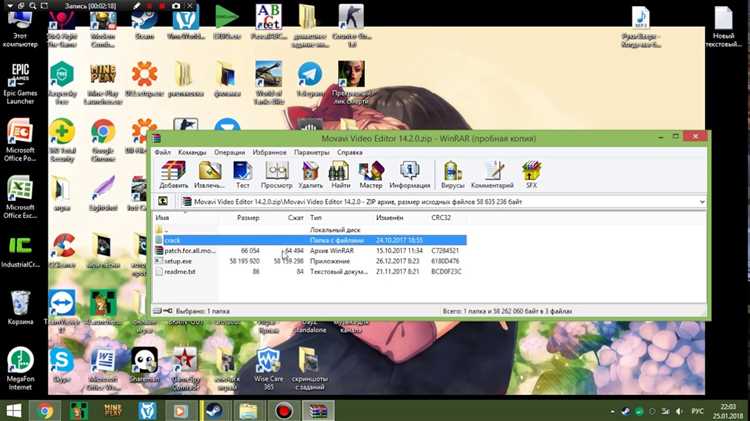
Task: Open File Explorer from the taskbar
Action: click(x=248, y=411)
